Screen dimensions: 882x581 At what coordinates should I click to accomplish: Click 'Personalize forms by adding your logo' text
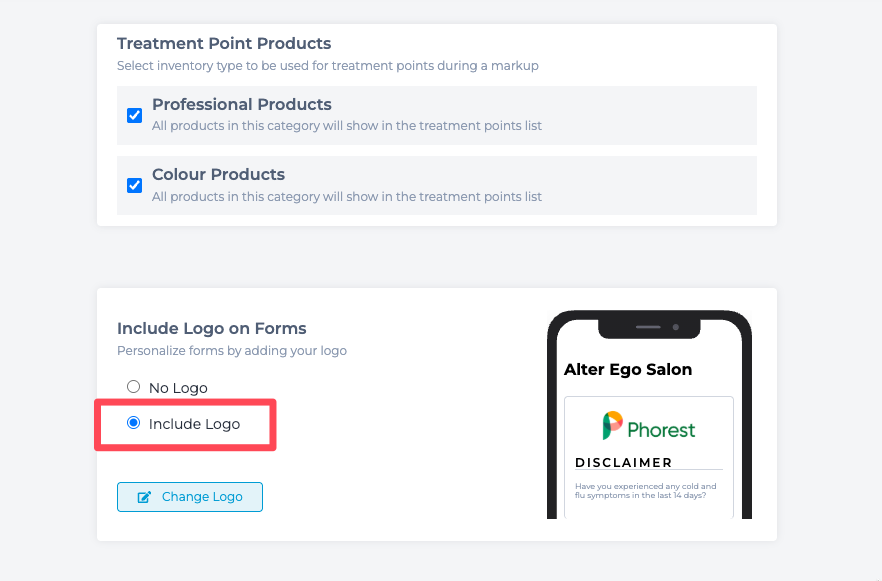(232, 351)
